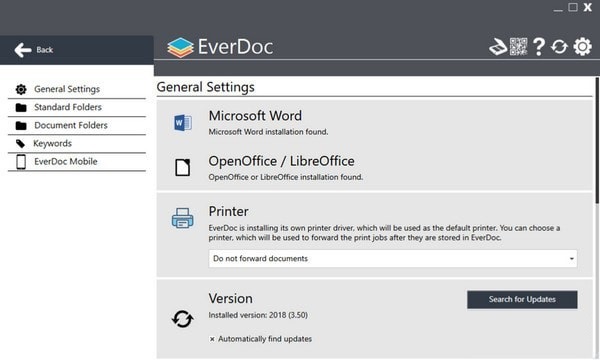Toggle Automatically find updates checkbox
Image resolution: width=600 pixels, height=360 pixels.
pos(212,339)
